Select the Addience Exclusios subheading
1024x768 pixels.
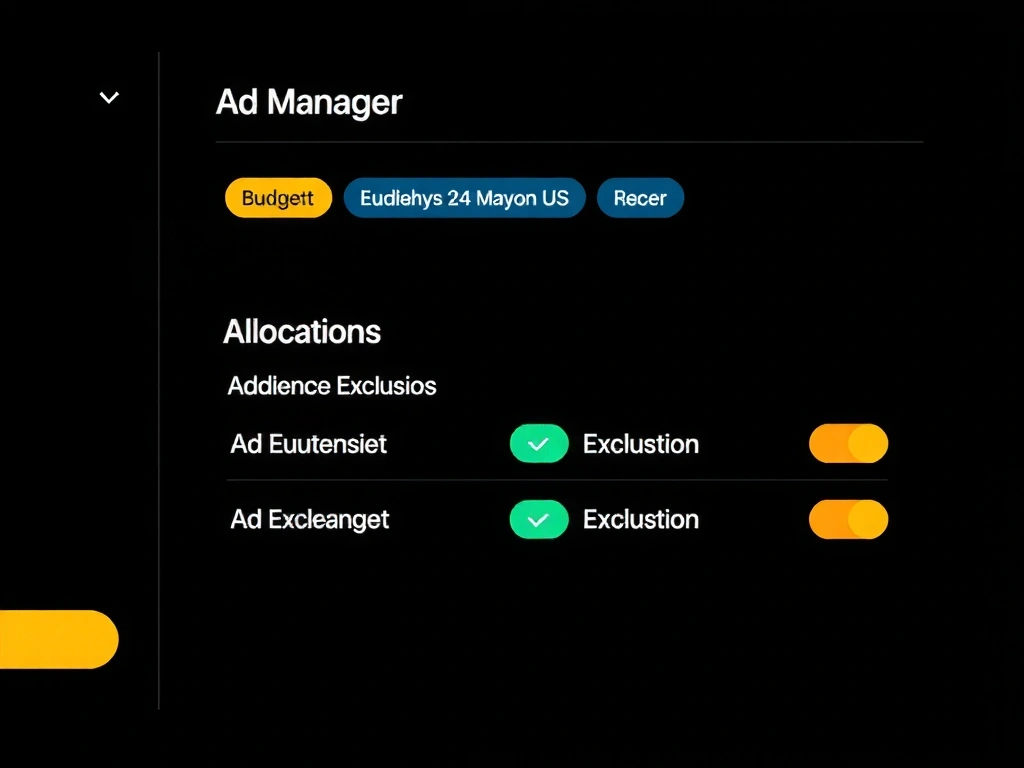(x=332, y=386)
